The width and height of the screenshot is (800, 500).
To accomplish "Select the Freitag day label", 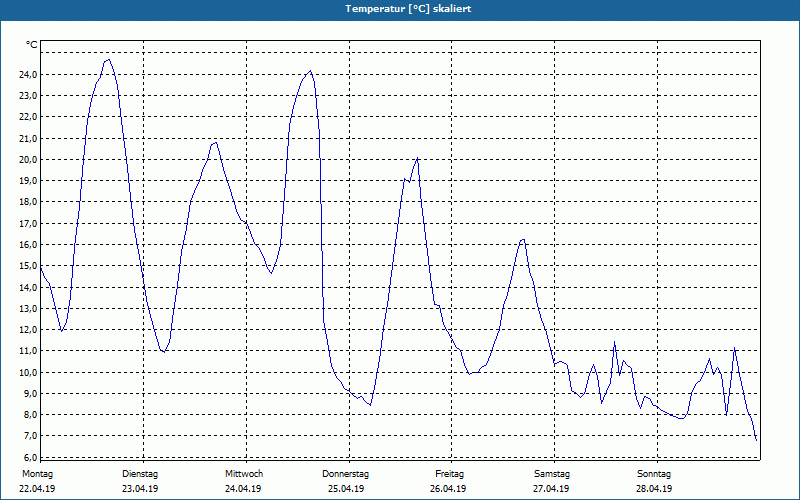I will [449, 474].
